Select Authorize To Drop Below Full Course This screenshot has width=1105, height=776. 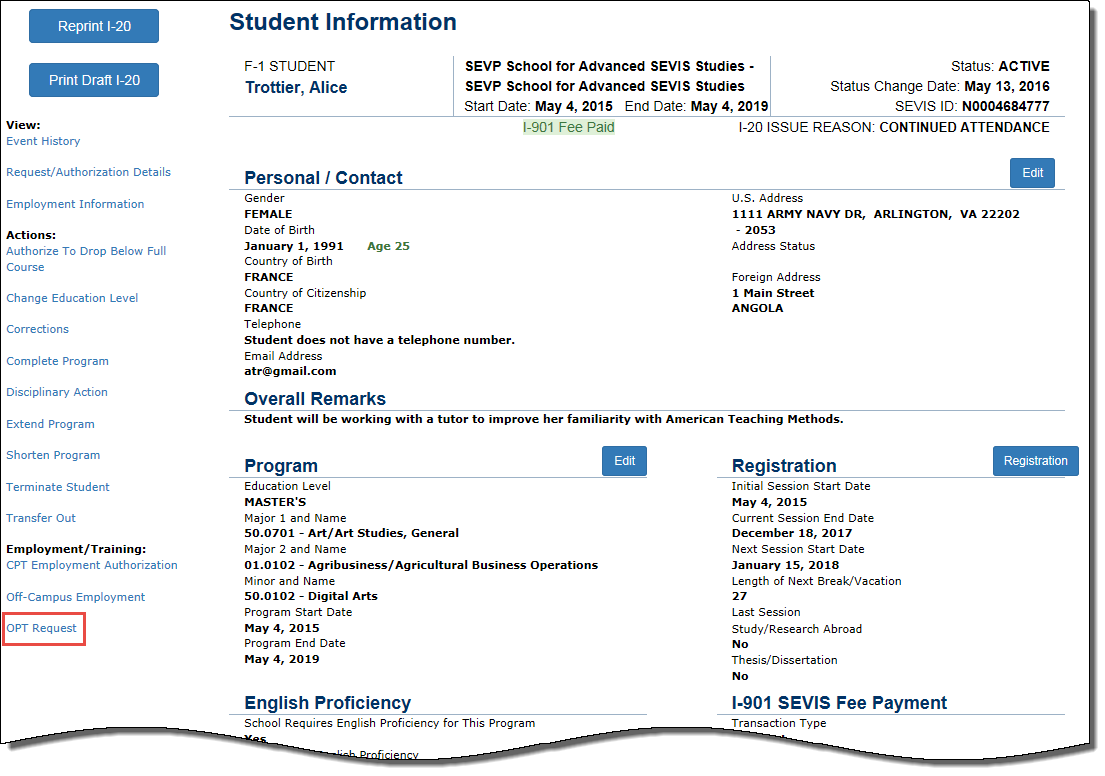86,259
